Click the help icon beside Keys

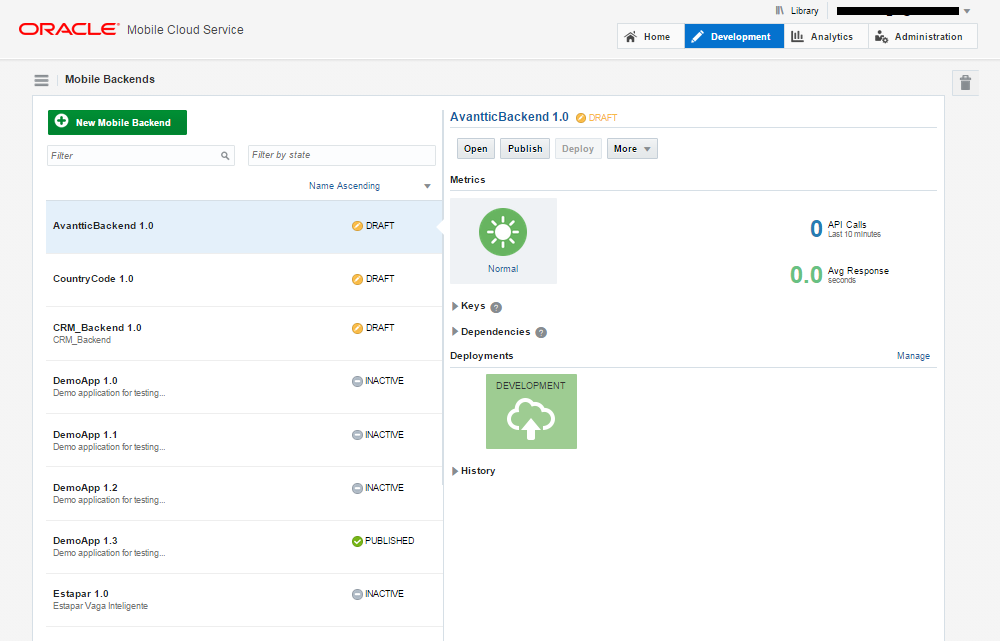tap(496, 307)
